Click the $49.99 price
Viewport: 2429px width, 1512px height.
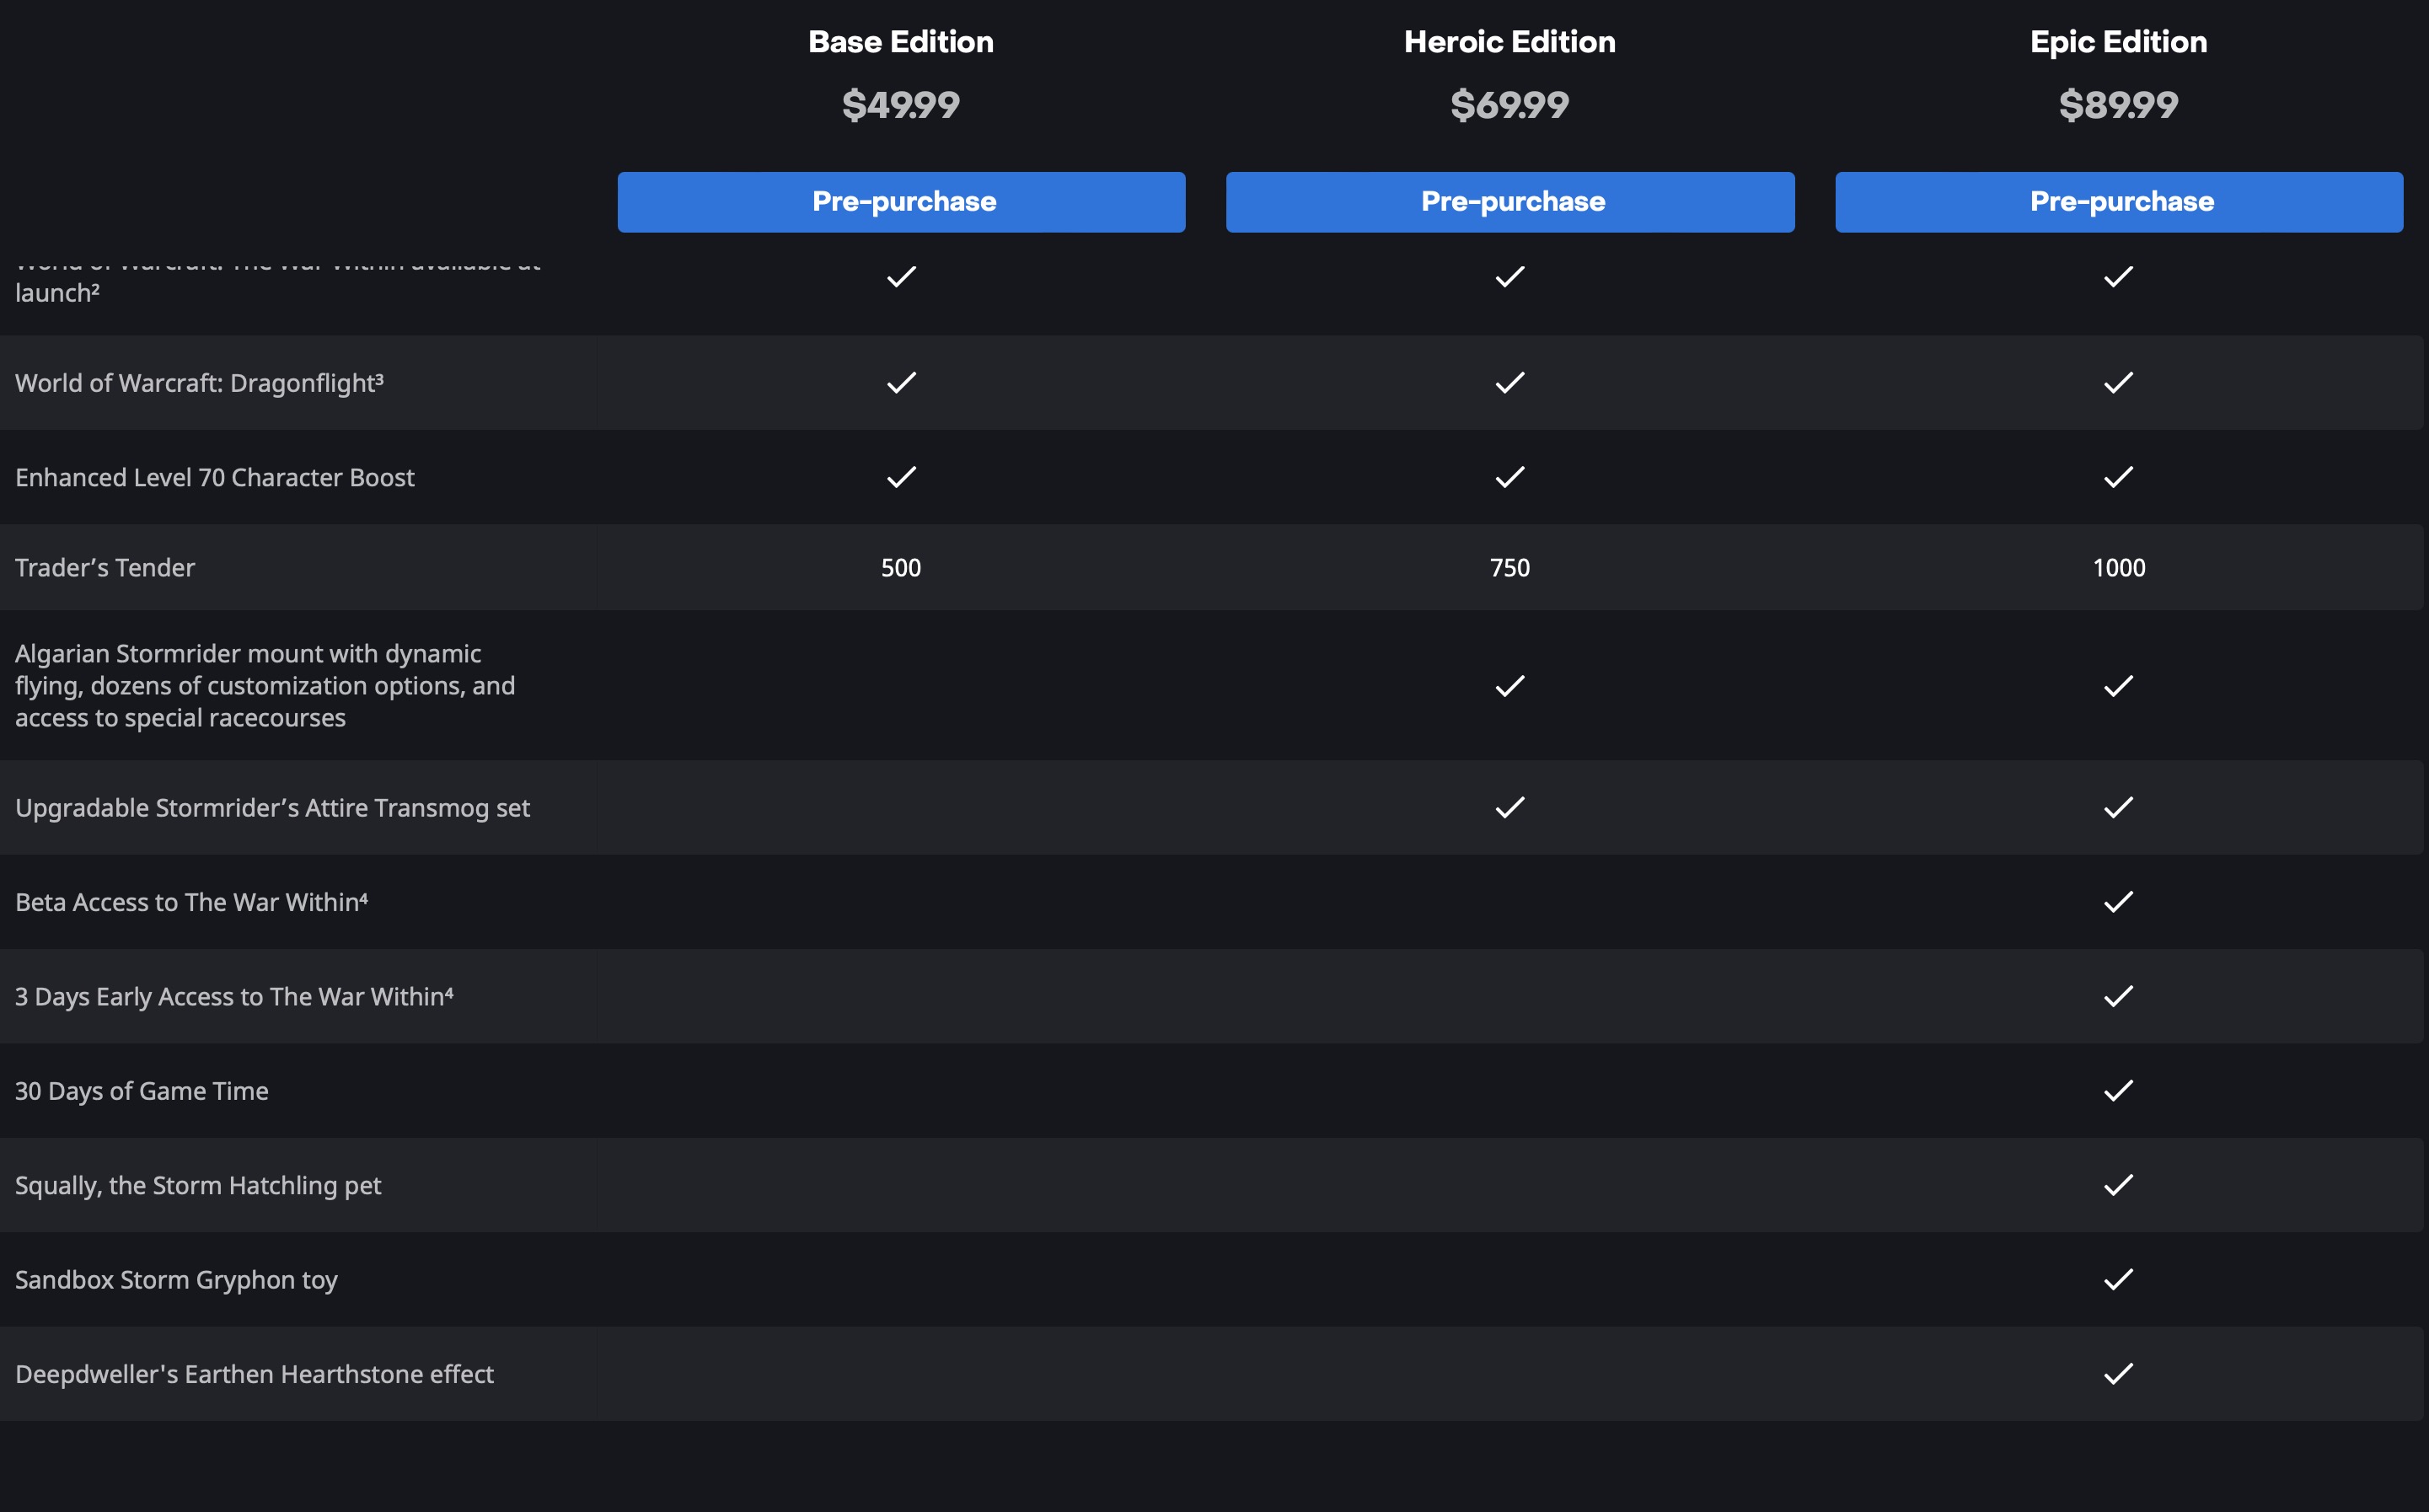pos(901,105)
